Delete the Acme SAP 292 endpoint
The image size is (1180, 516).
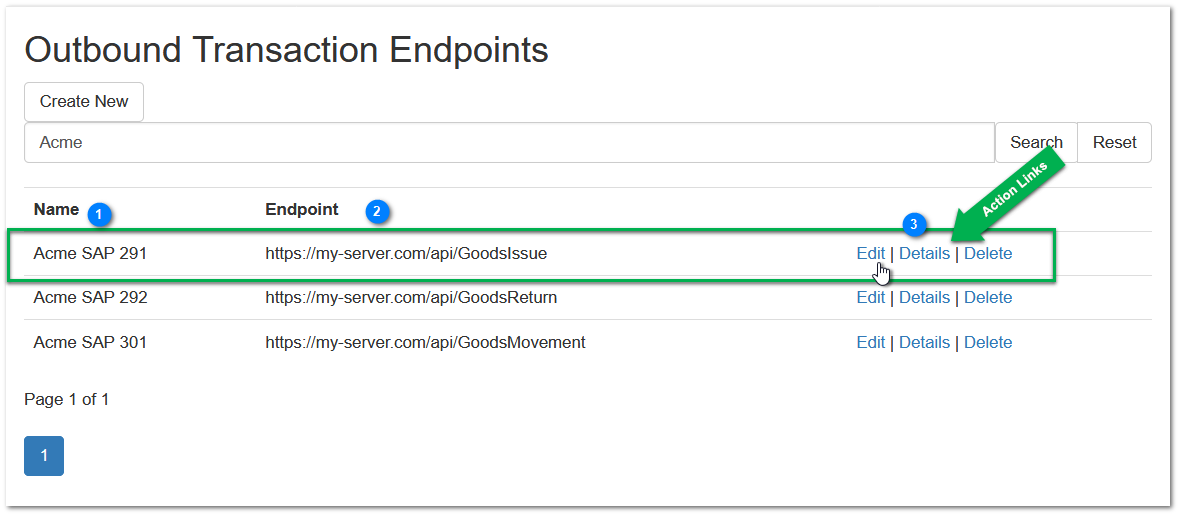pos(988,298)
